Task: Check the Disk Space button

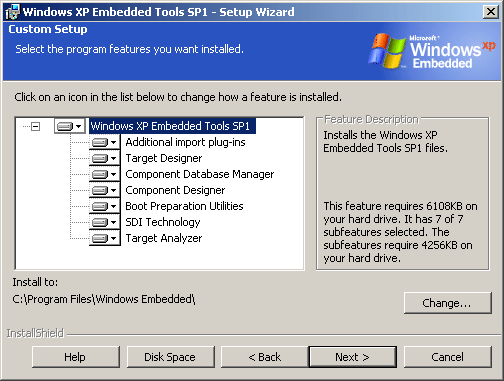Action: [170, 357]
